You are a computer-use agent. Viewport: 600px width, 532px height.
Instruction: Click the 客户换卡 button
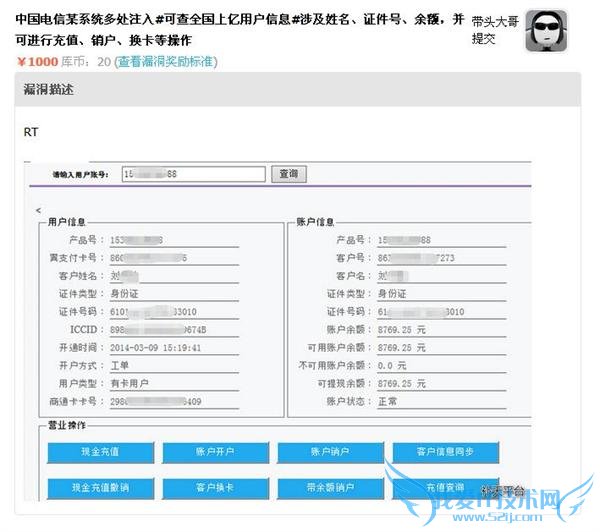(215, 488)
